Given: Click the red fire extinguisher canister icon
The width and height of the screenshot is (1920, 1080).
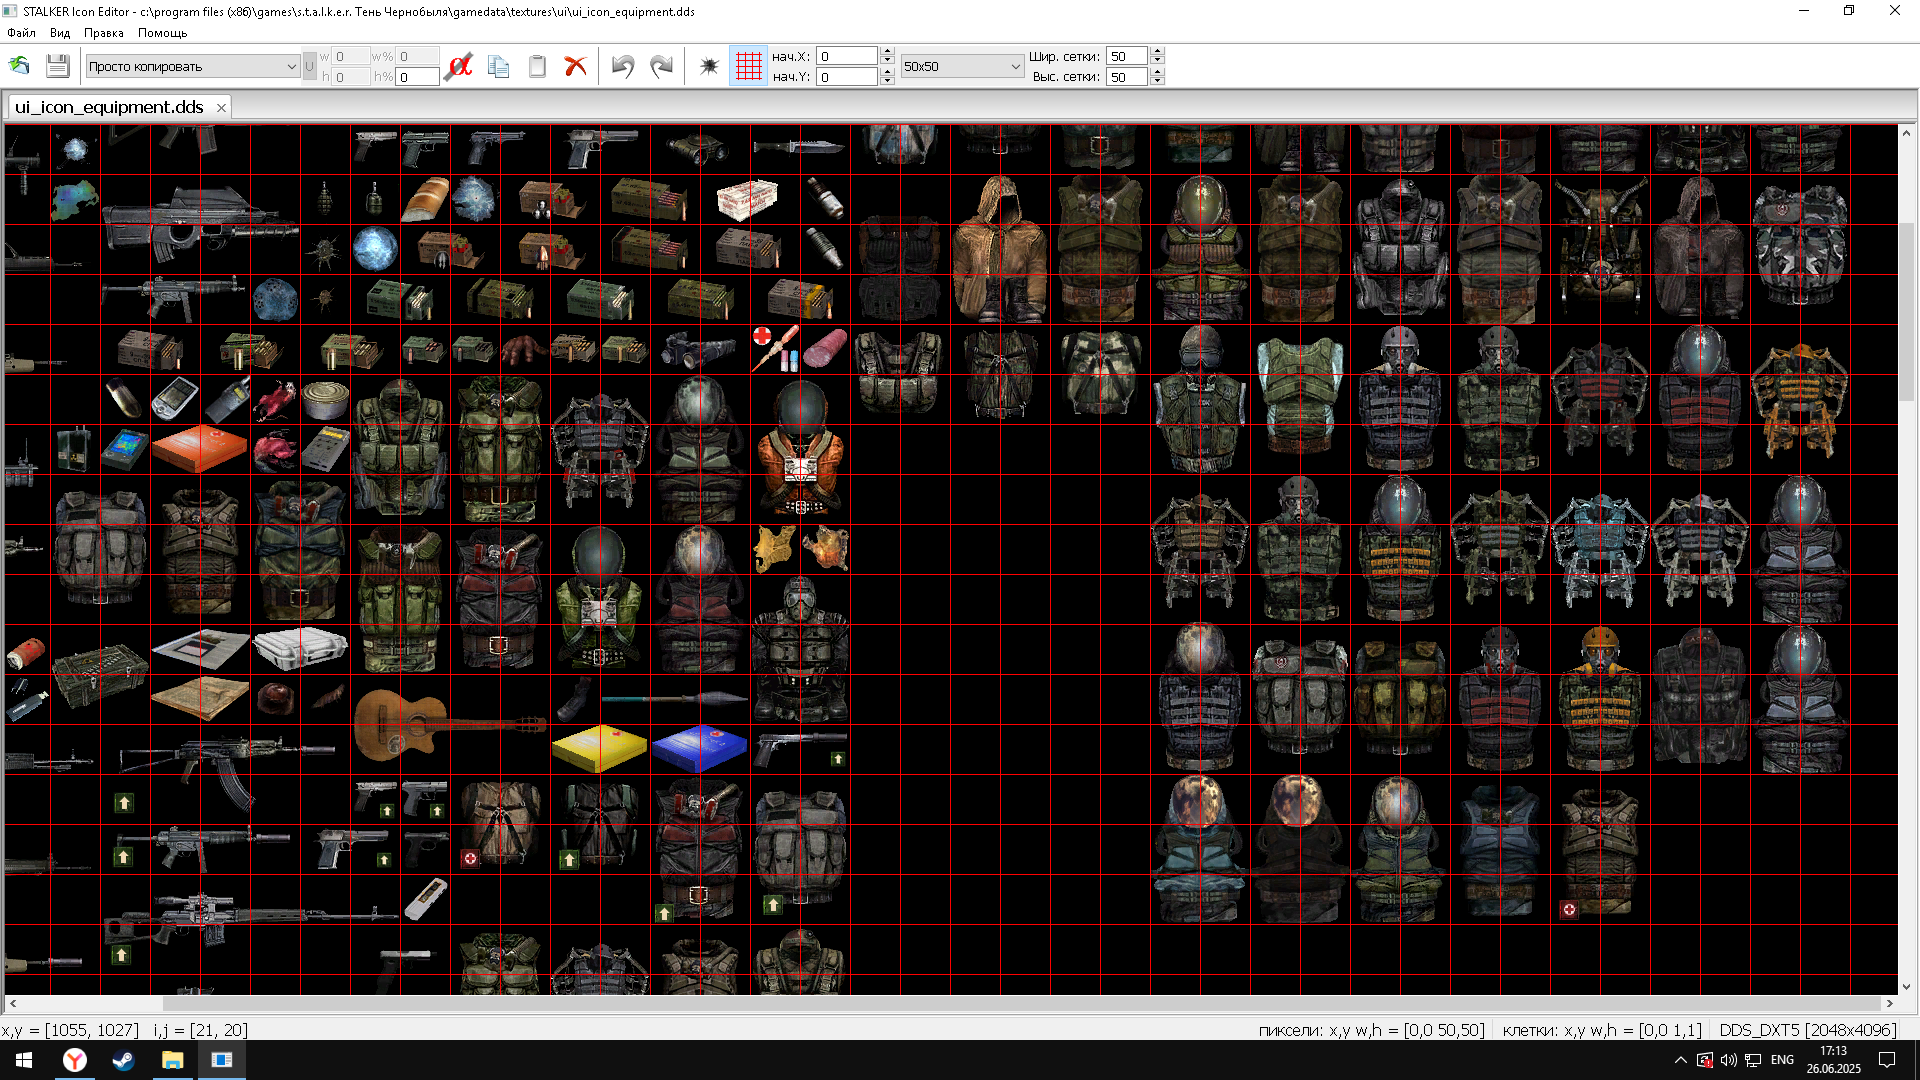Looking at the screenshot, I should pos(25,652).
